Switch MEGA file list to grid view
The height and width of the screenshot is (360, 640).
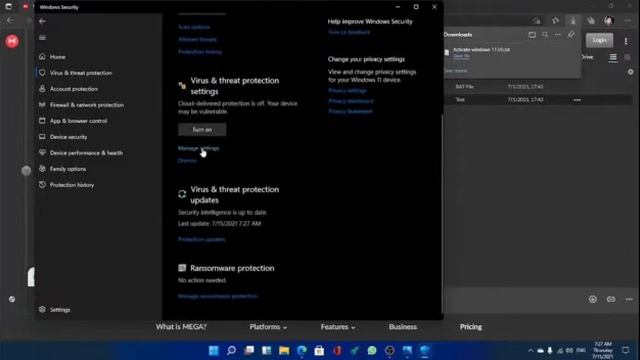coord(627,57)
